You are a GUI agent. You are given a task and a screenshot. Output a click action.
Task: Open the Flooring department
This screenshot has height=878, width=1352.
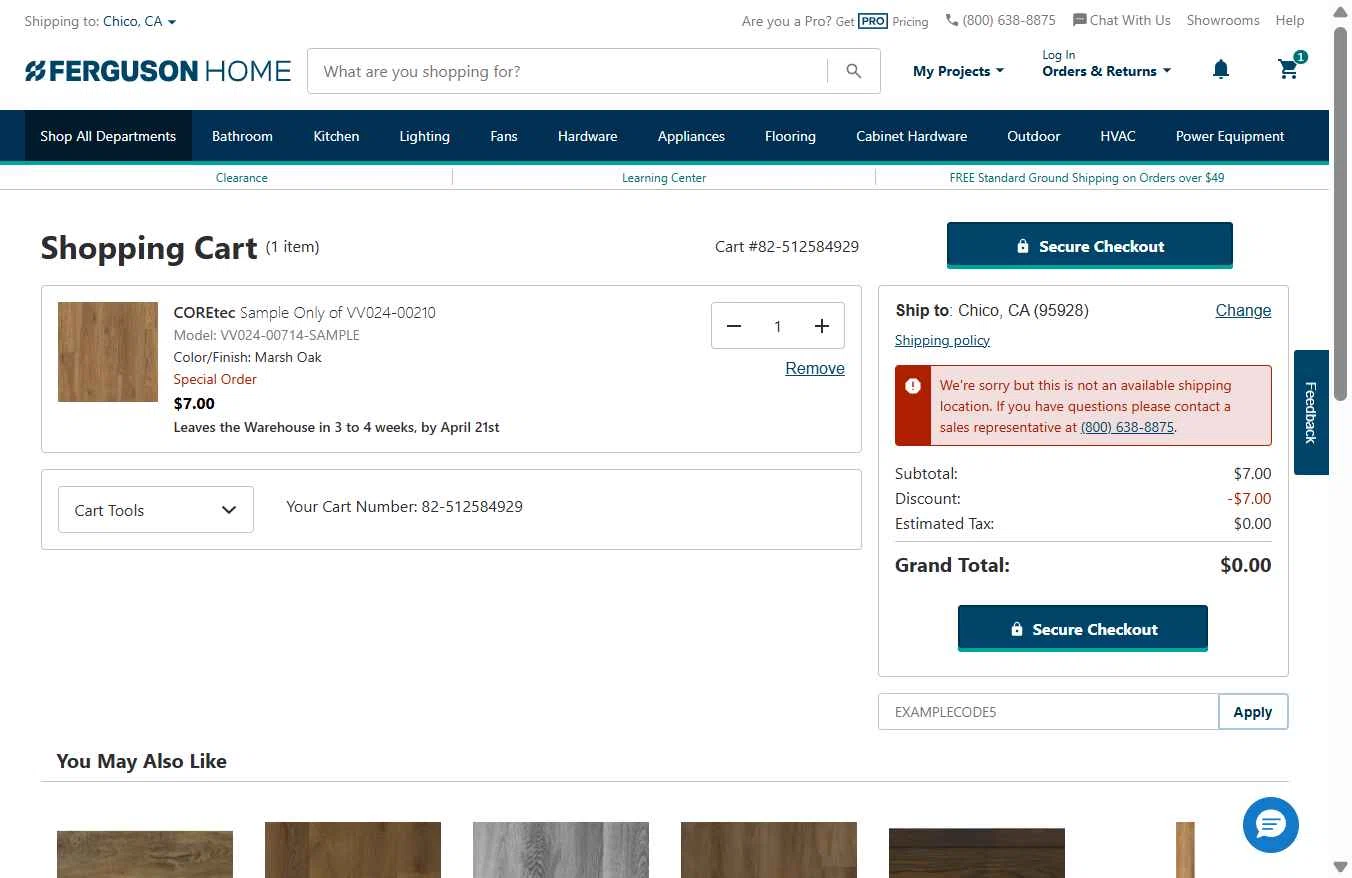point(790,136)
